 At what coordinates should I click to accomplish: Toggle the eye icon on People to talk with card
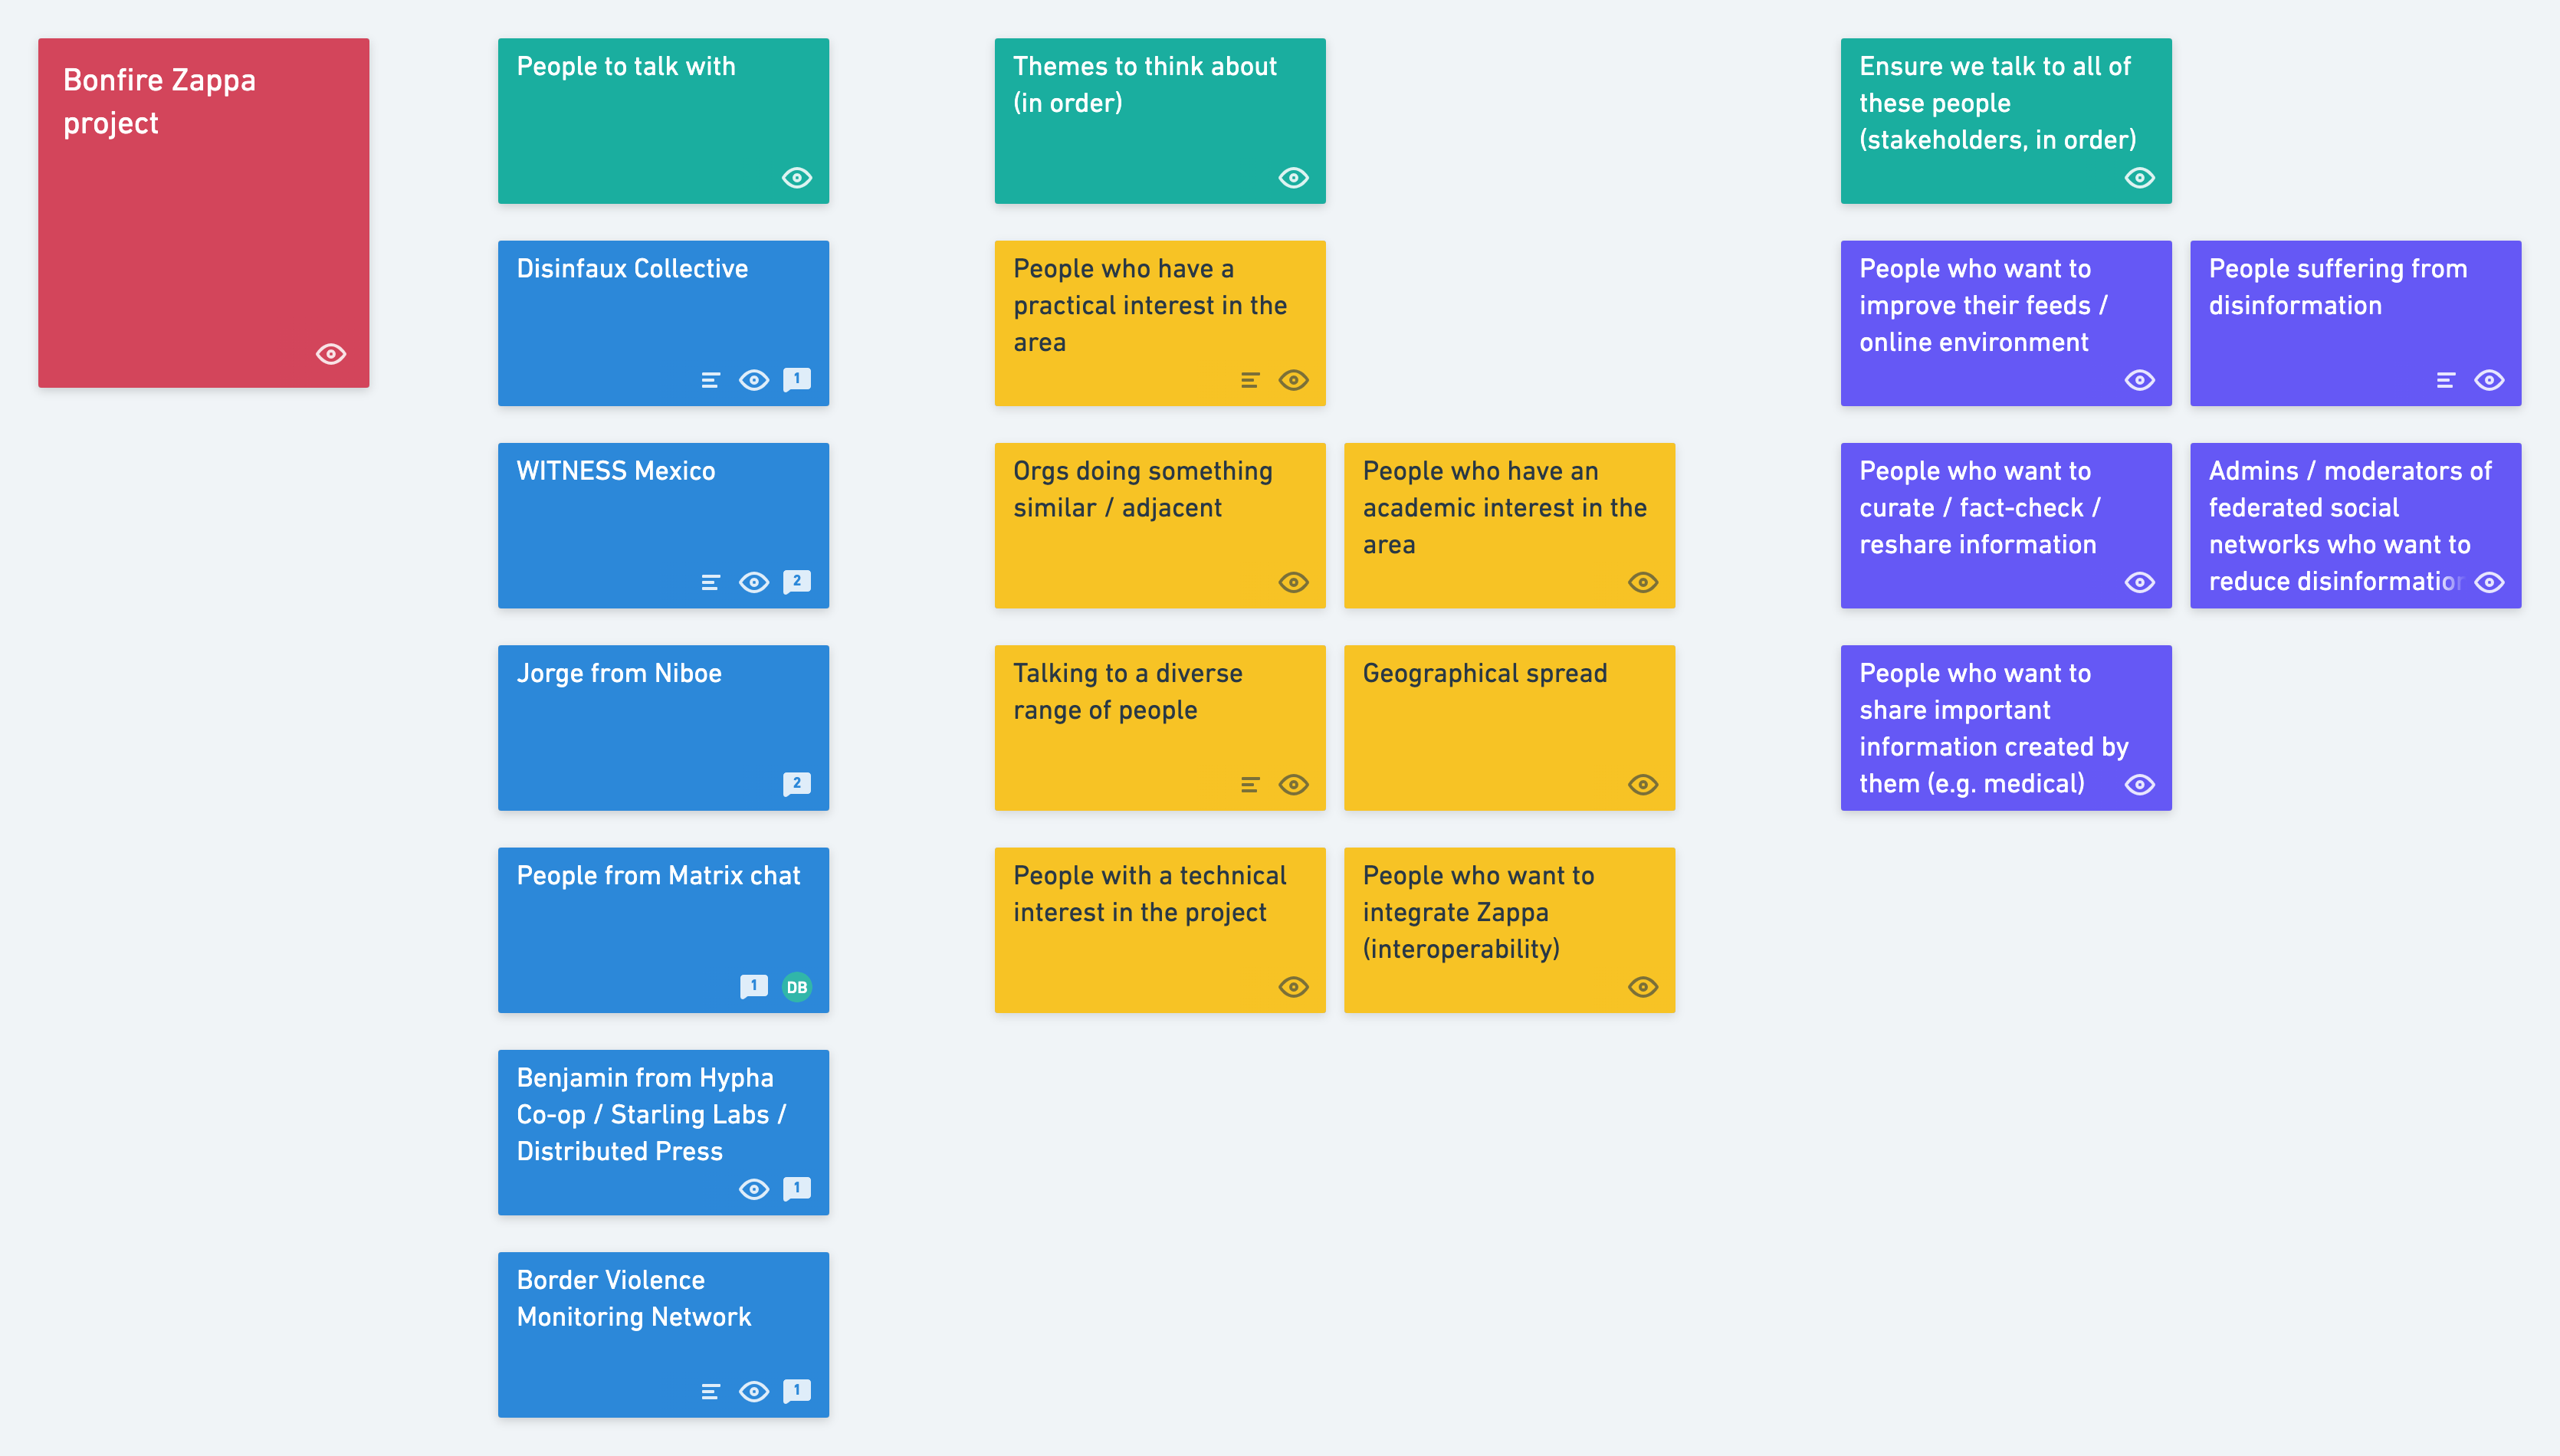click(x=796, y=178)
